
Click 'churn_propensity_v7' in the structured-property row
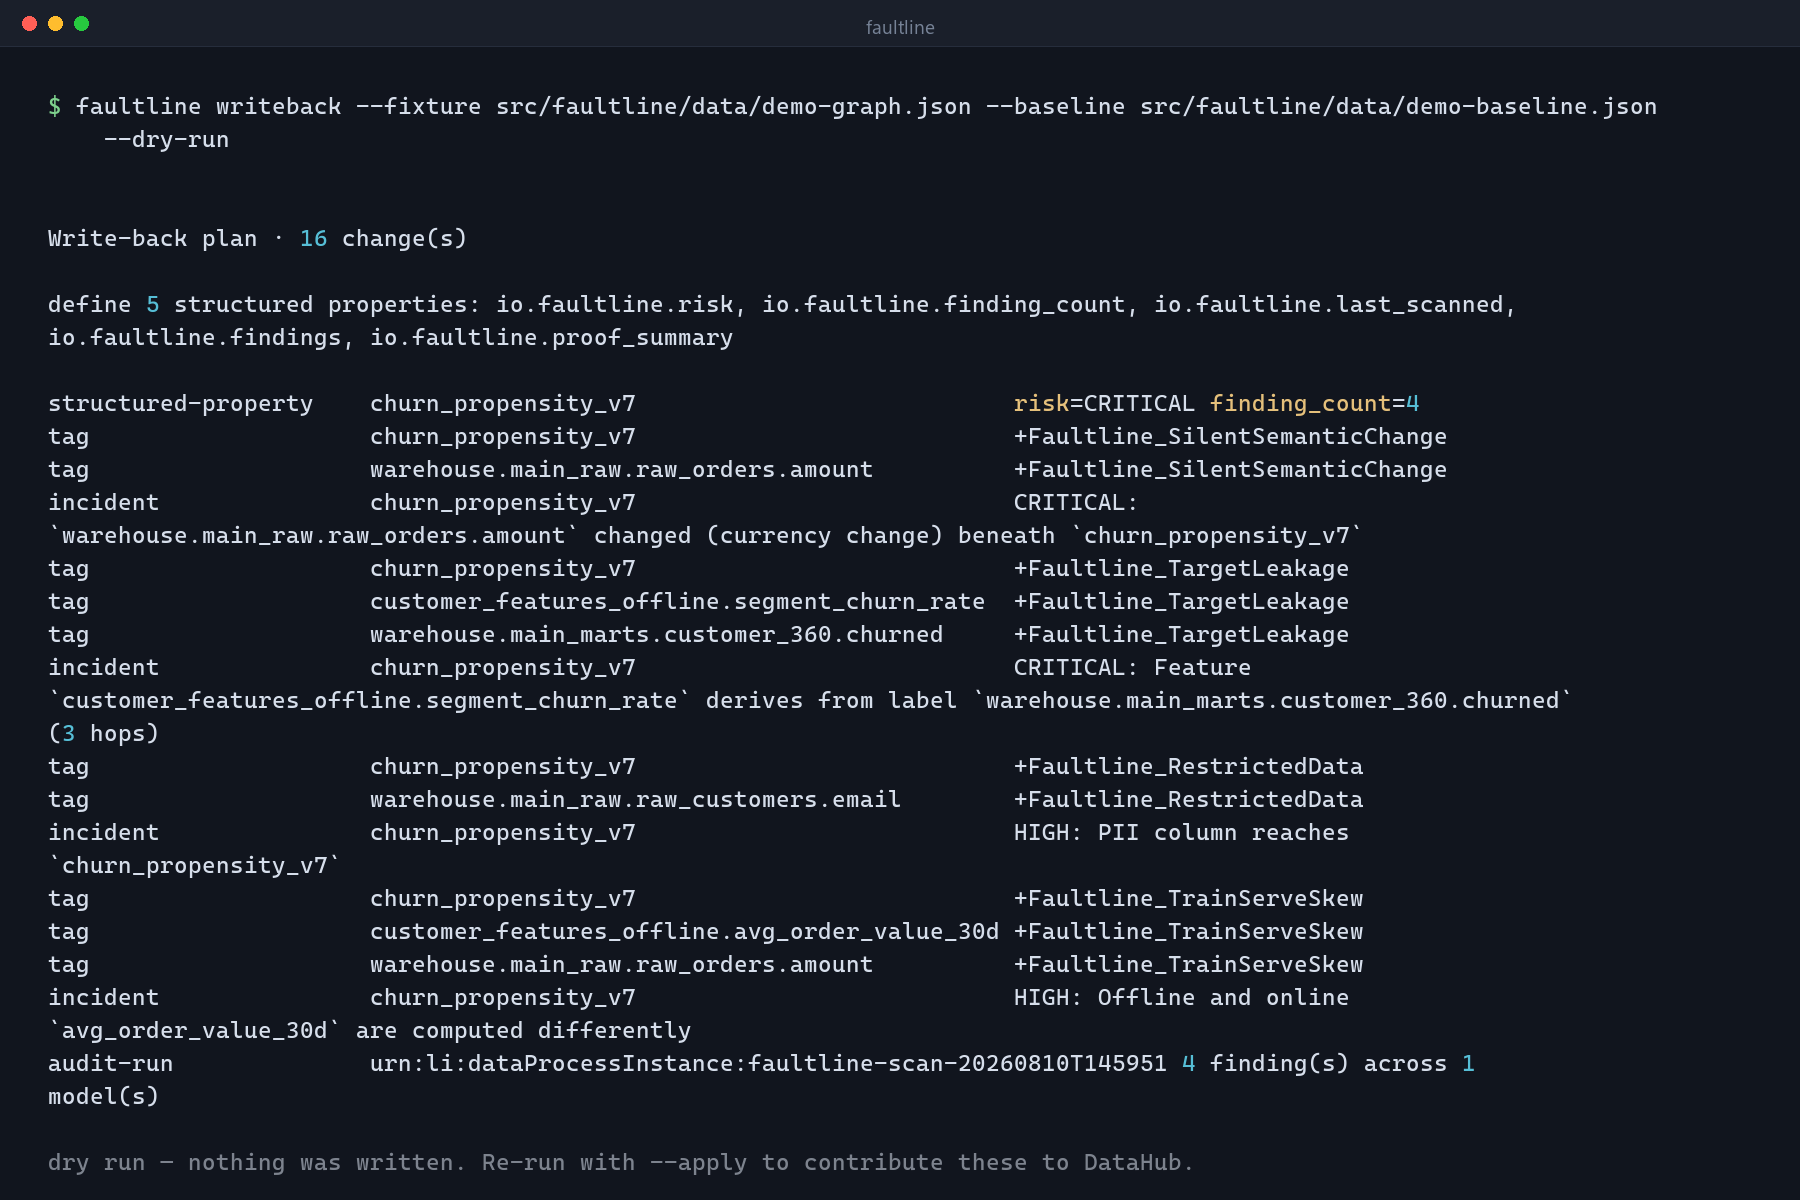tap(503, 403)
